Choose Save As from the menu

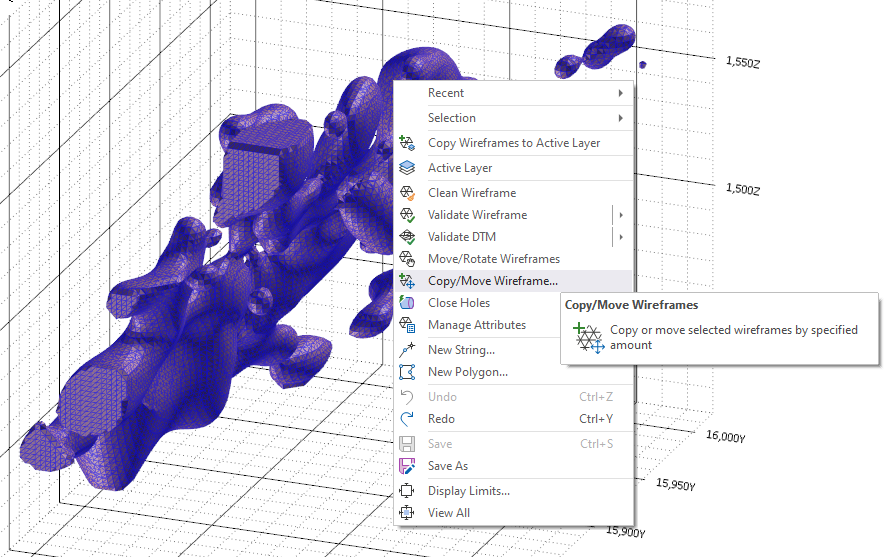click(x=447, y=466)
